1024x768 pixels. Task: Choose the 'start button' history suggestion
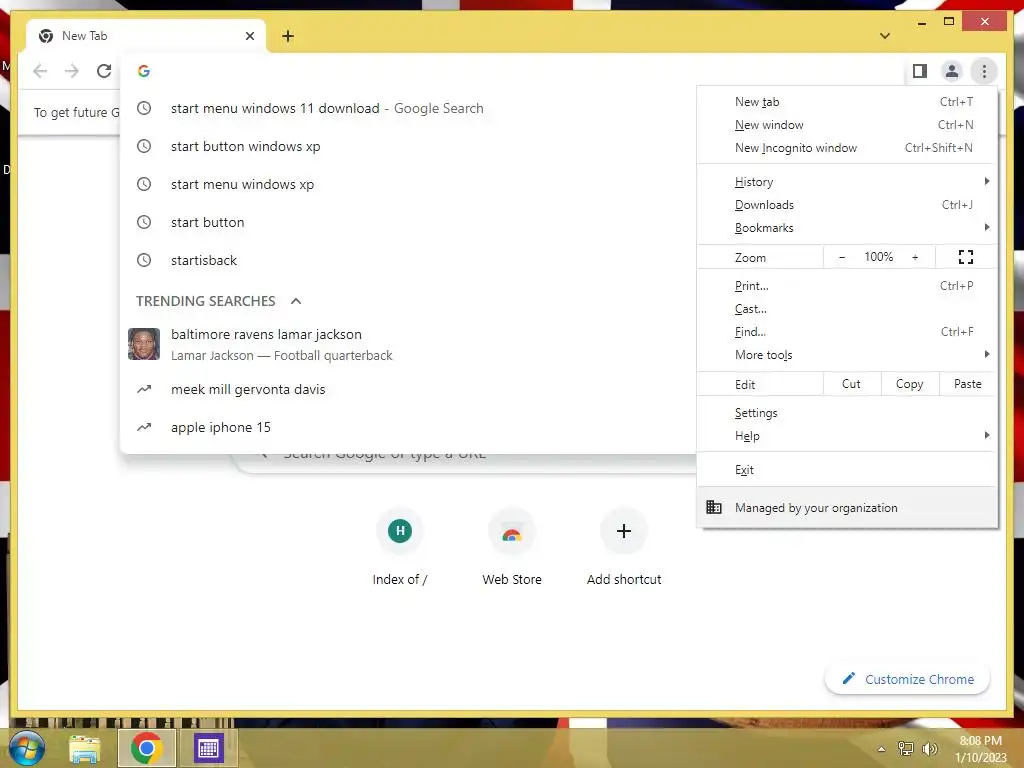(x=409, y=222)
